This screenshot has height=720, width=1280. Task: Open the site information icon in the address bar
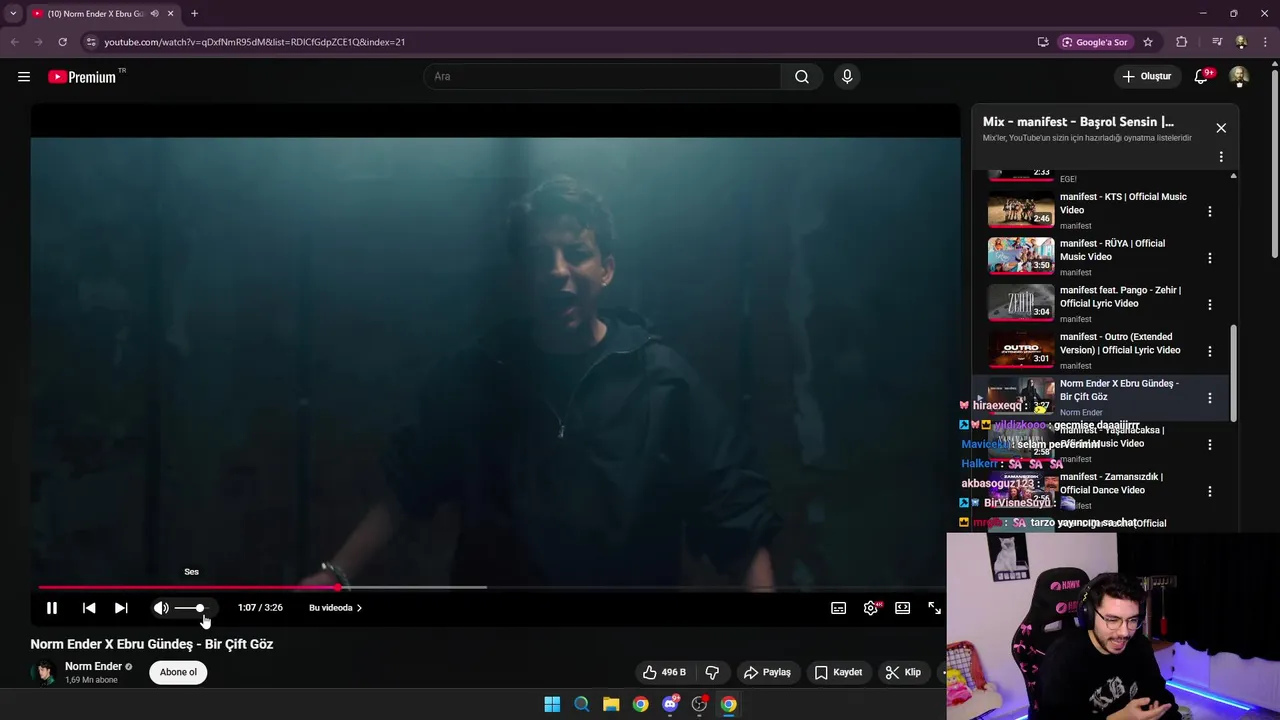[x=90, y=42]
